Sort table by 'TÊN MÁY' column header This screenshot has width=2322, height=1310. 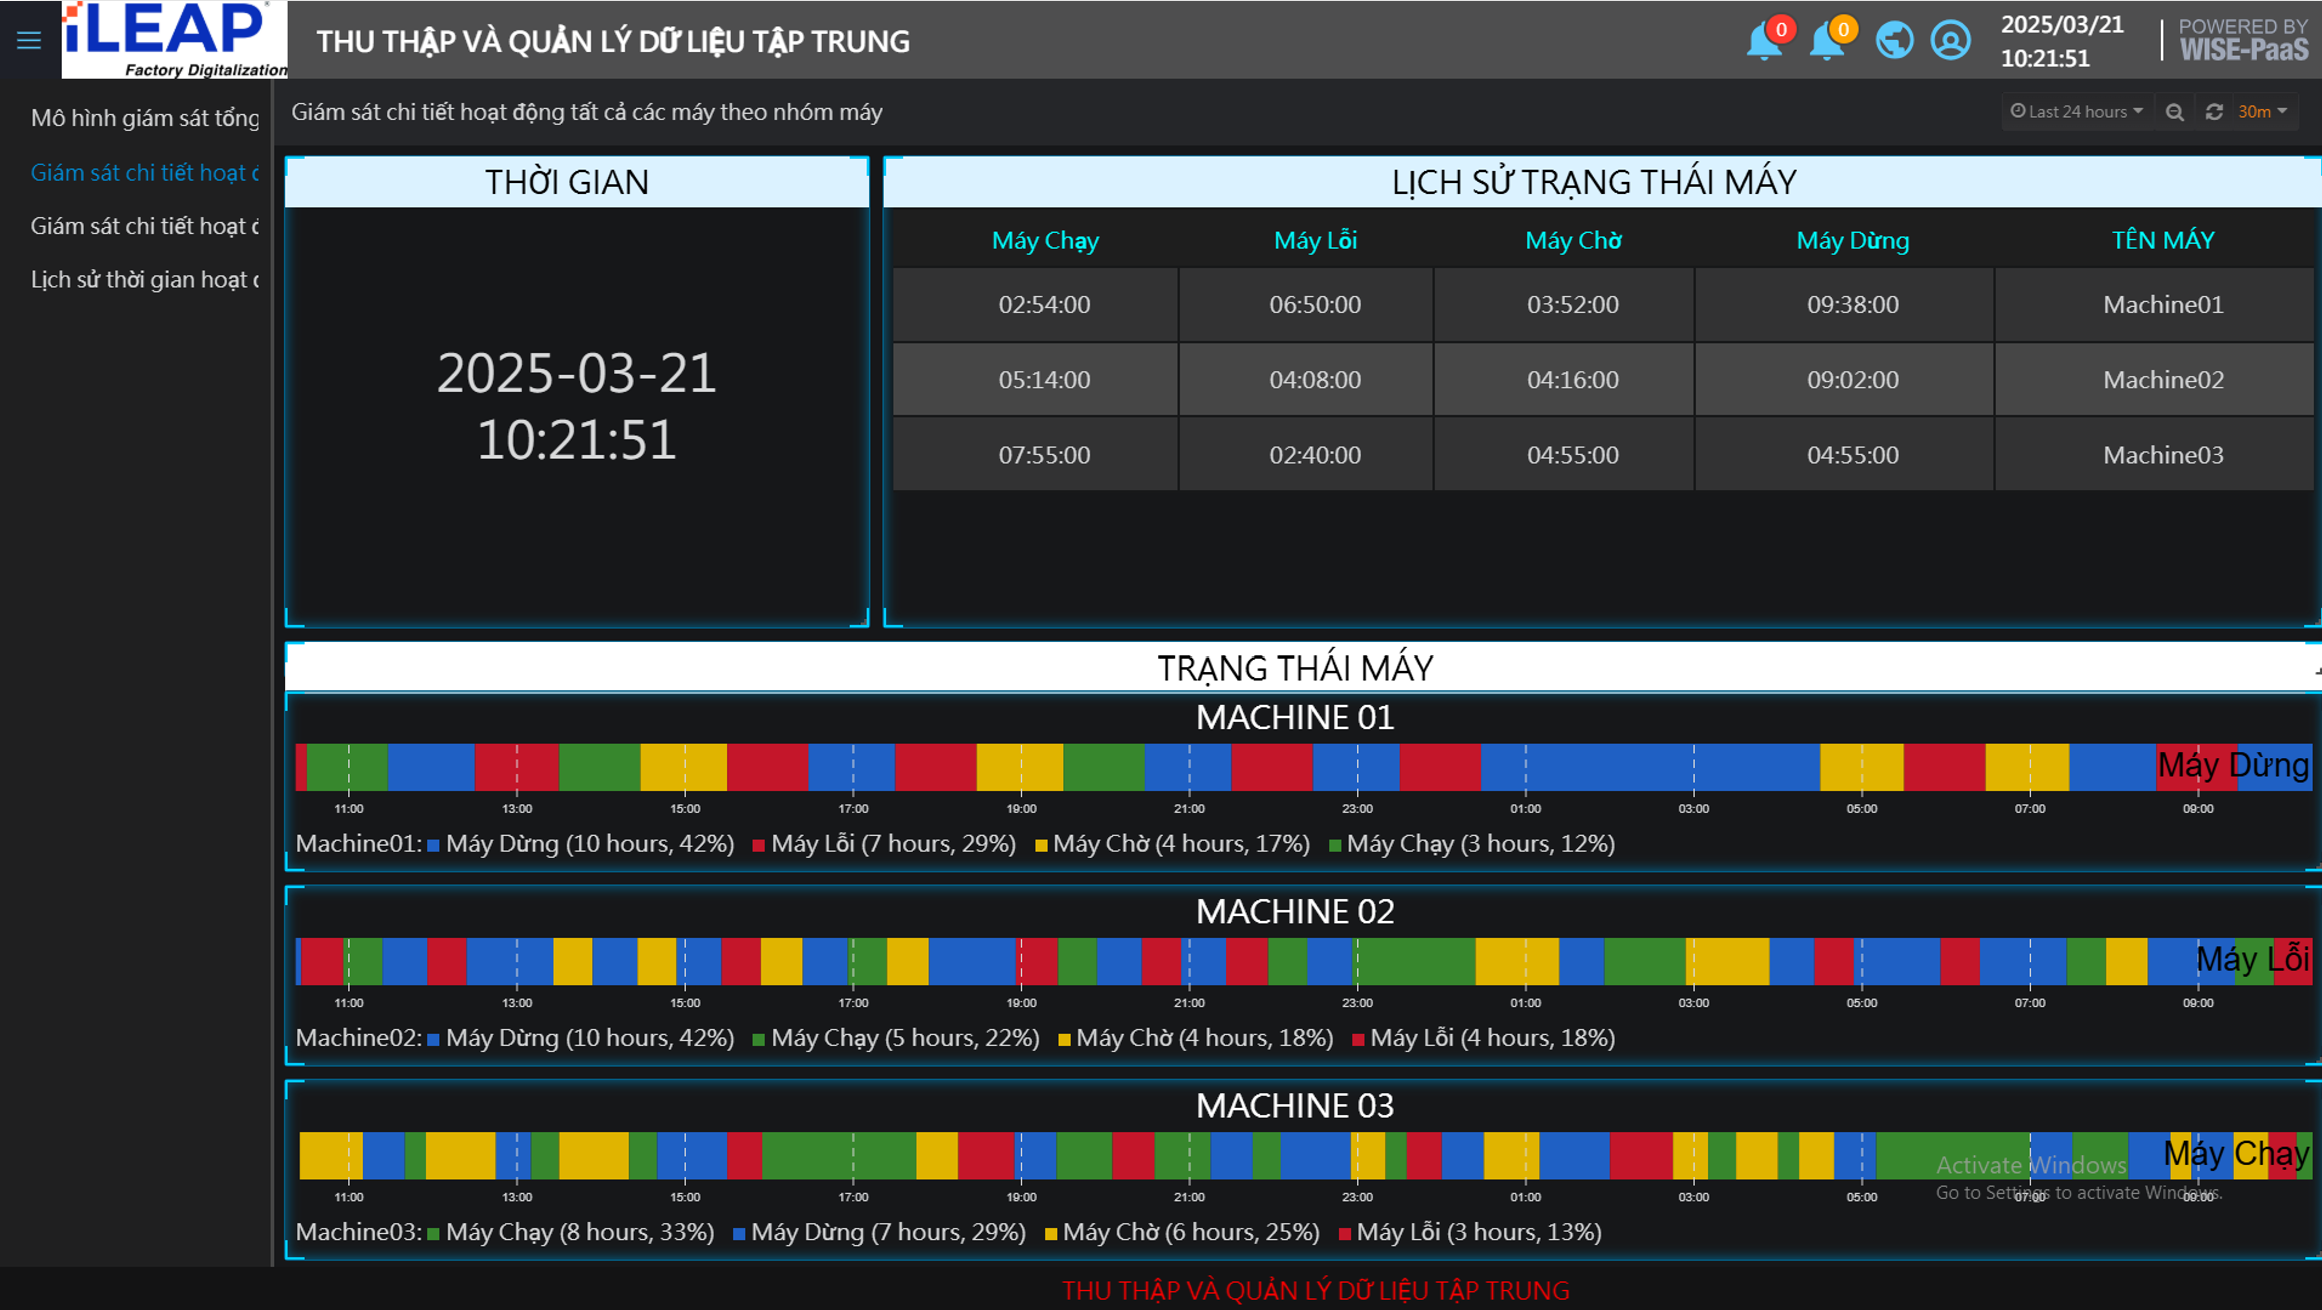coord(2162,241)
